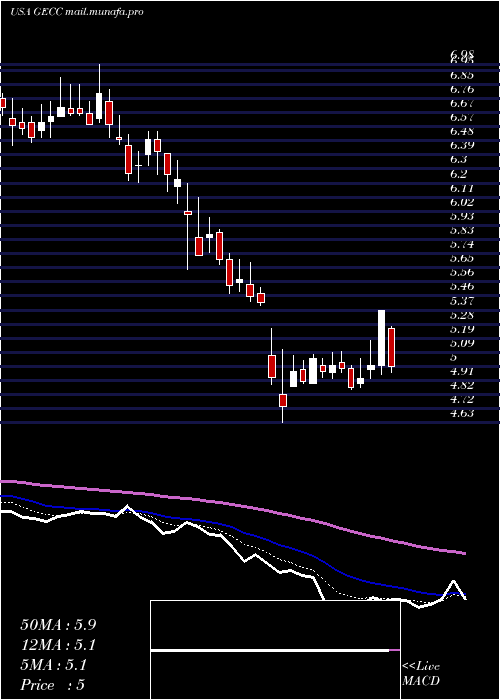Select the 5.09 price level label
Image resolution: width=500 pixels, height=700 pixels.
(462, 343)
